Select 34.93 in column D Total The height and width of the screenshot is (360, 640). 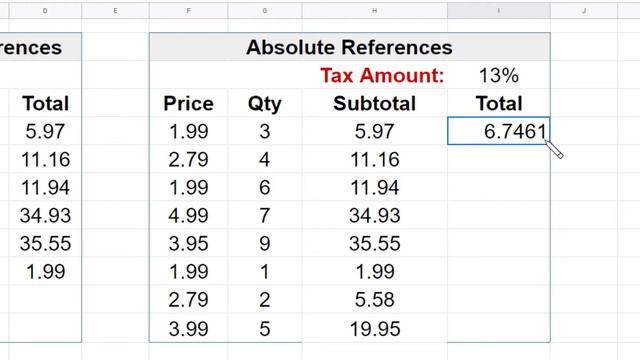coord(45,215)
